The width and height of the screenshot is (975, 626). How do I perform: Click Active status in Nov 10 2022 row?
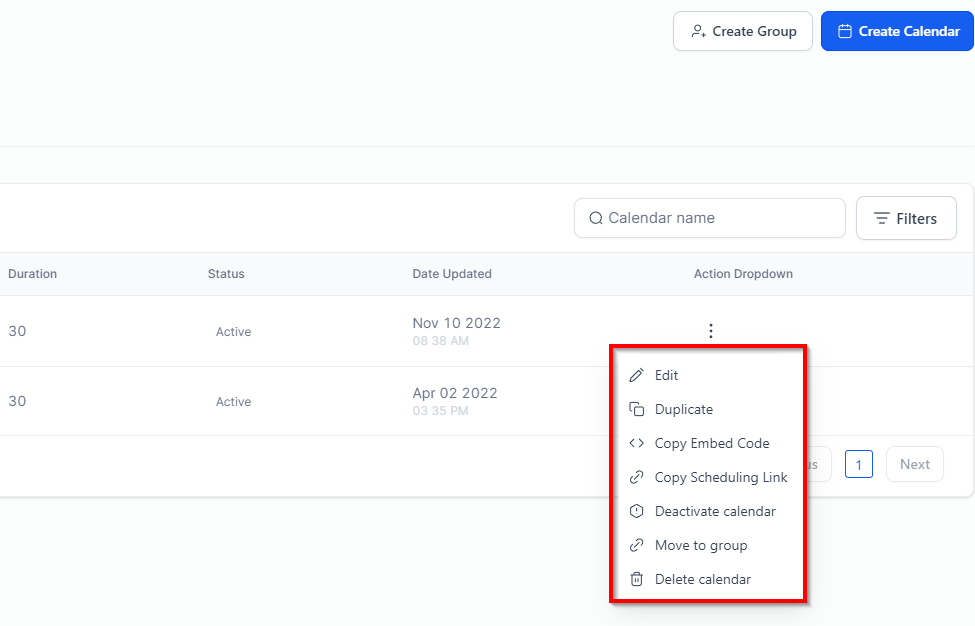[x=233, y=331]
